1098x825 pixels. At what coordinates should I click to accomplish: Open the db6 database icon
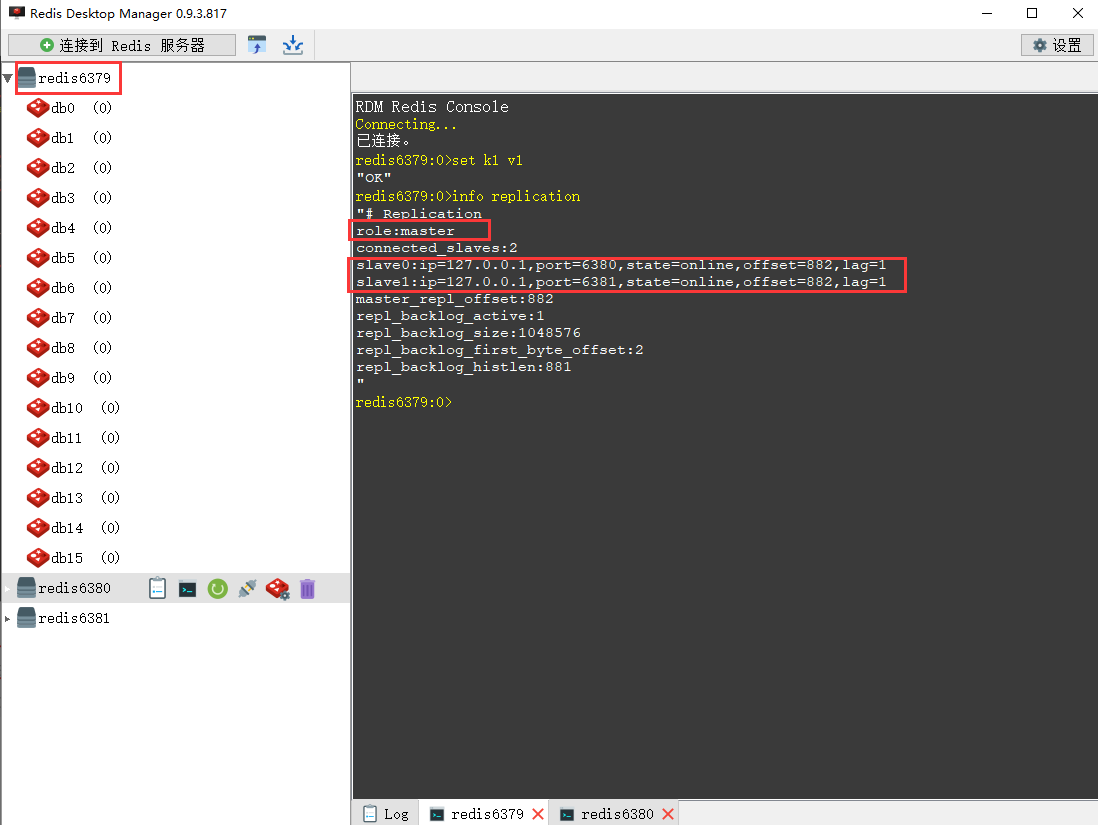(37, 288)
